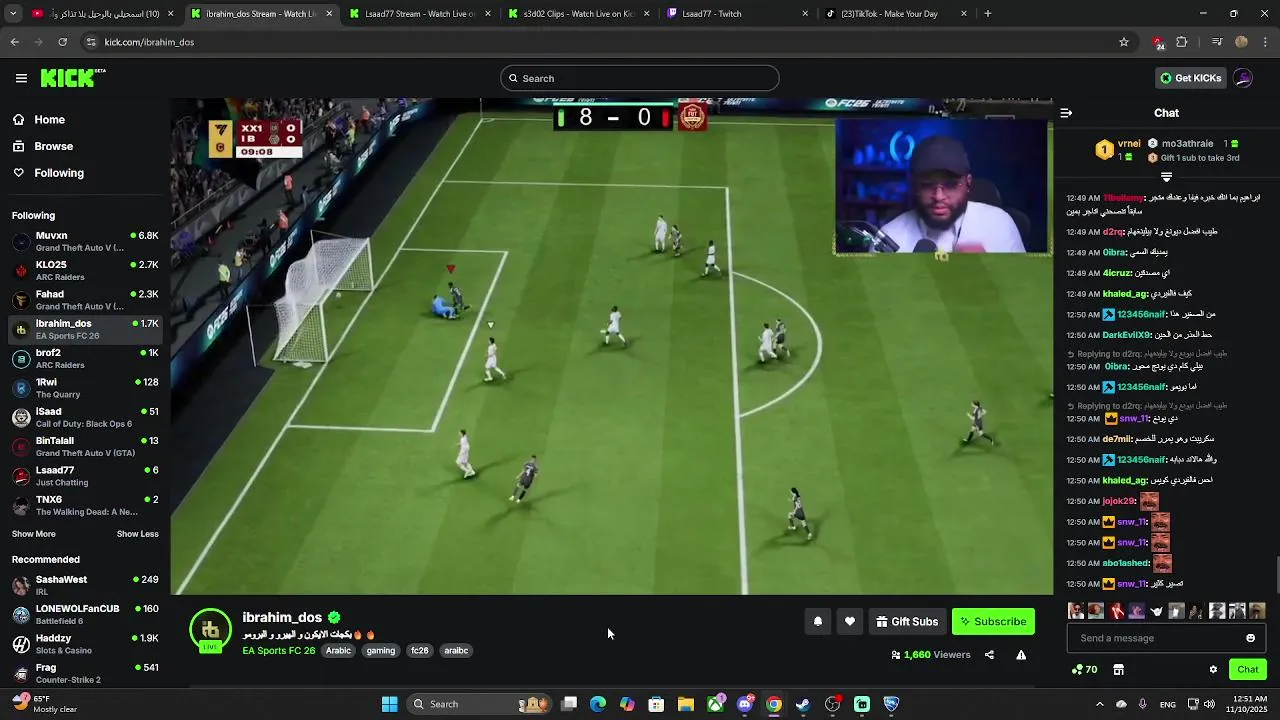This screenshot has width=1280, height=720.
Task: Open brof2 channel in Following list
Action: (85, 358)
